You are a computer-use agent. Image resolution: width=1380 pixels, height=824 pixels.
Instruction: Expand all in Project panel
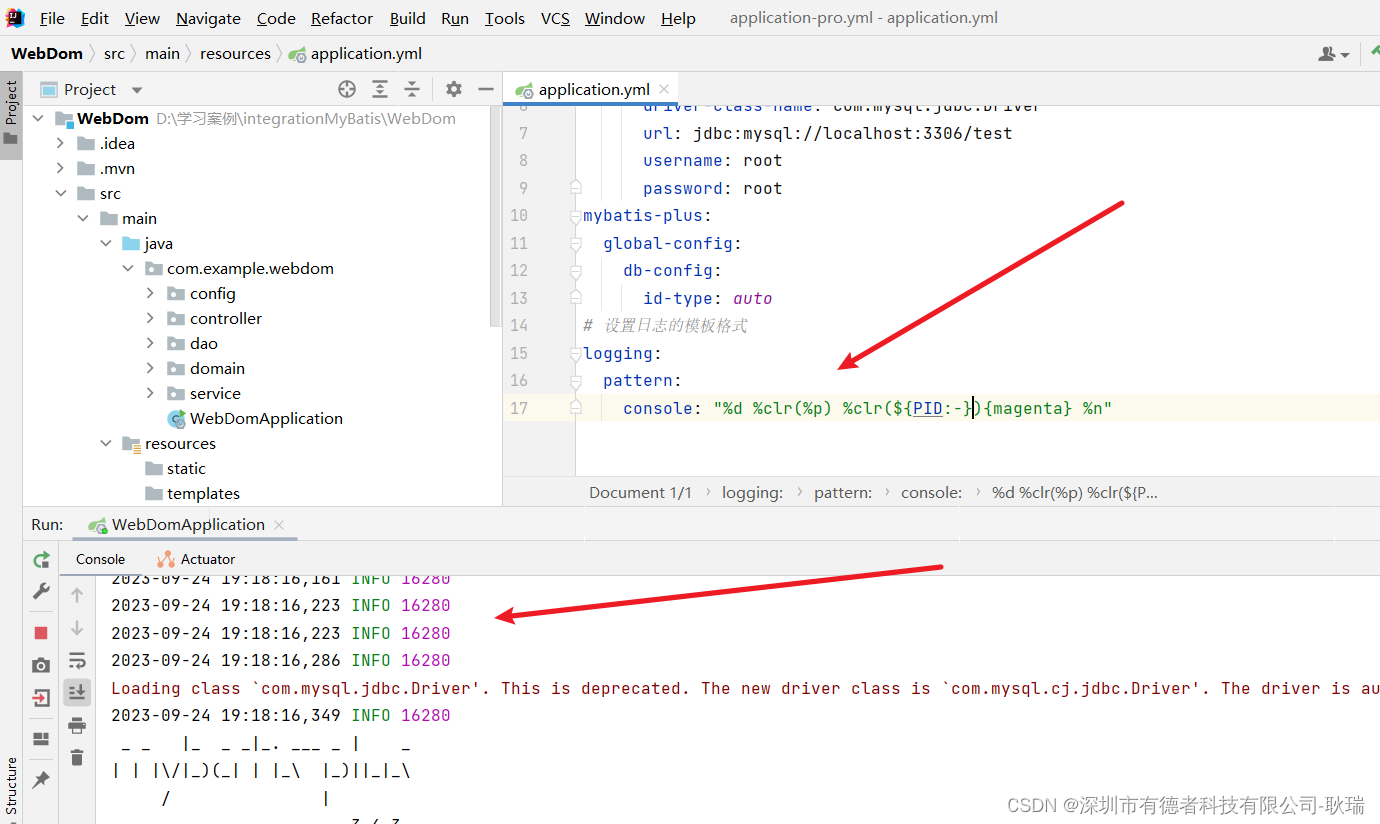coord(380,89)
